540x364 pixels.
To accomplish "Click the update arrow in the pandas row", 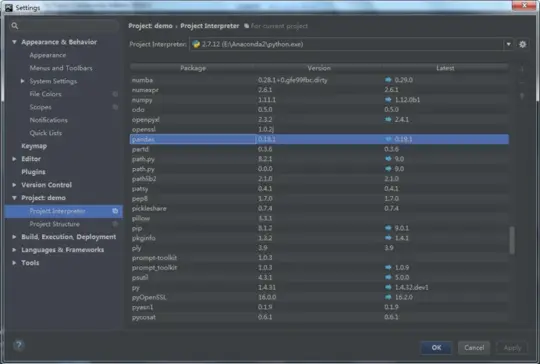I will [x=388, y=139].
